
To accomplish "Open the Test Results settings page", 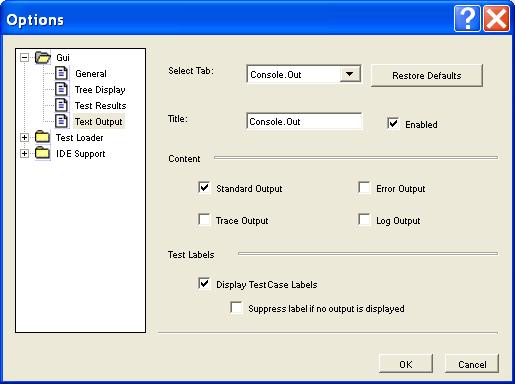I will coord(100,106).
